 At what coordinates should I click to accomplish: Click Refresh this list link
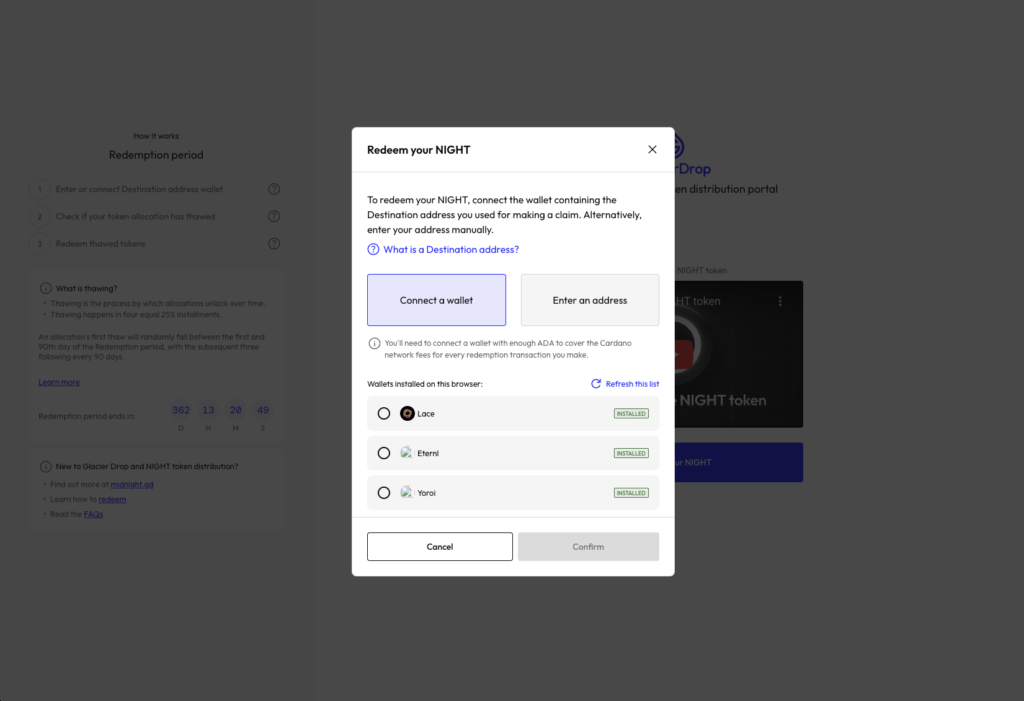[632, 384]
